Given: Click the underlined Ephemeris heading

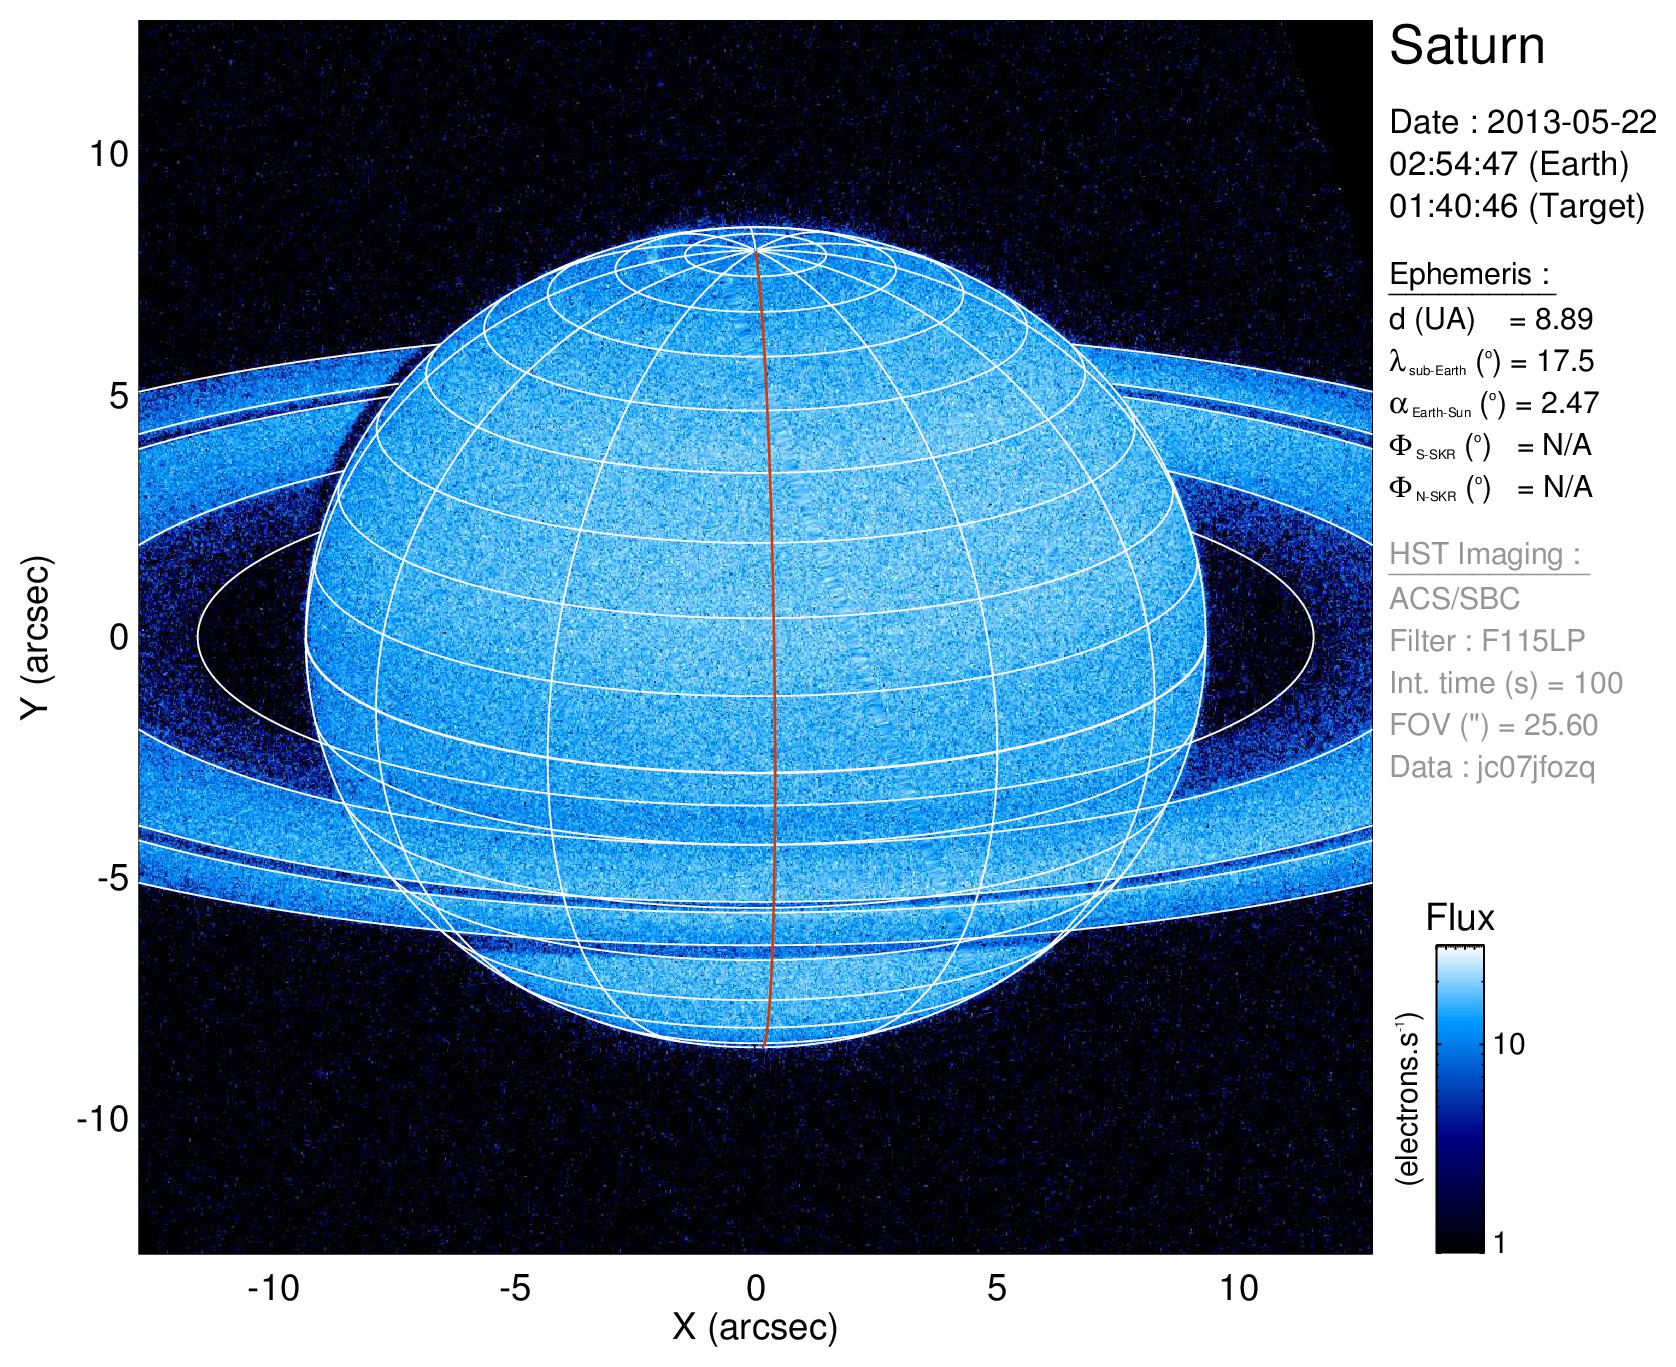Looking at the screenshot, I should click(x=1470, y=274).
